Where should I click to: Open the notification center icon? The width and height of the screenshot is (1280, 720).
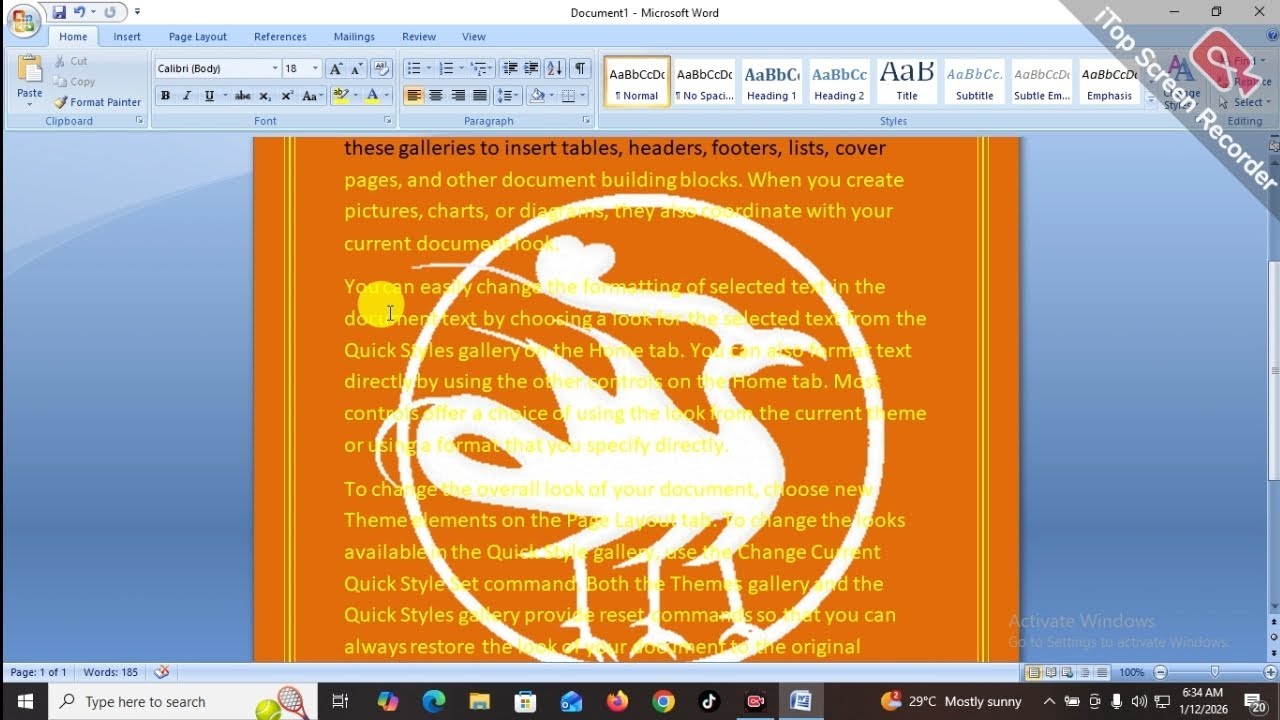coord(1255,701)
